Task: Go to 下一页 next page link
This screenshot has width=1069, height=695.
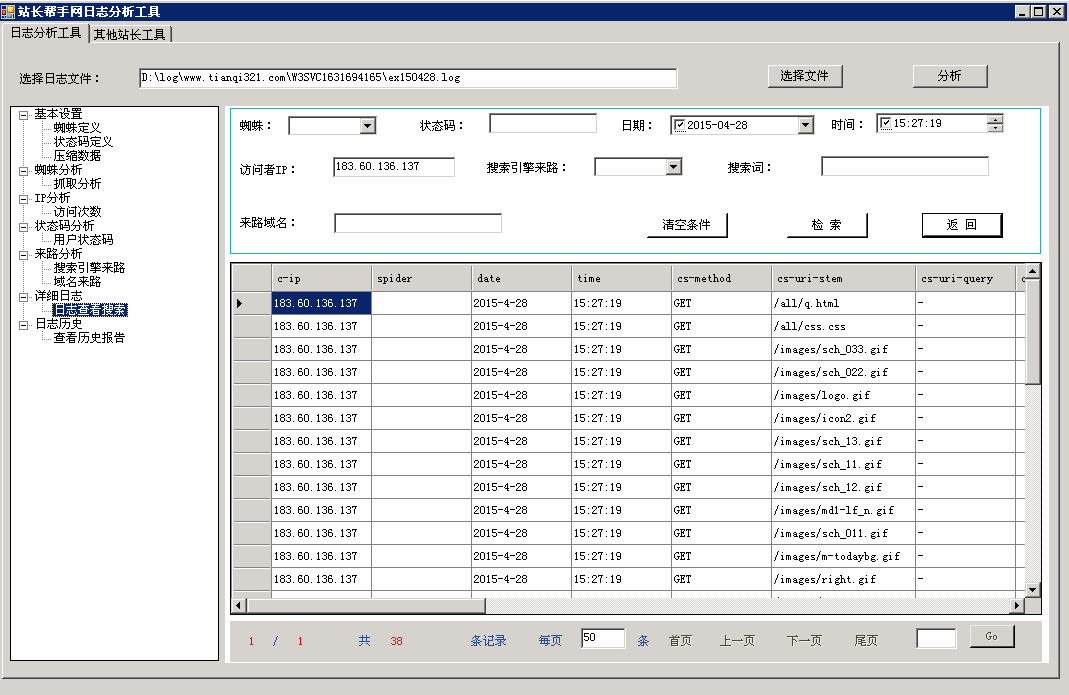Action: click(804, 641)
